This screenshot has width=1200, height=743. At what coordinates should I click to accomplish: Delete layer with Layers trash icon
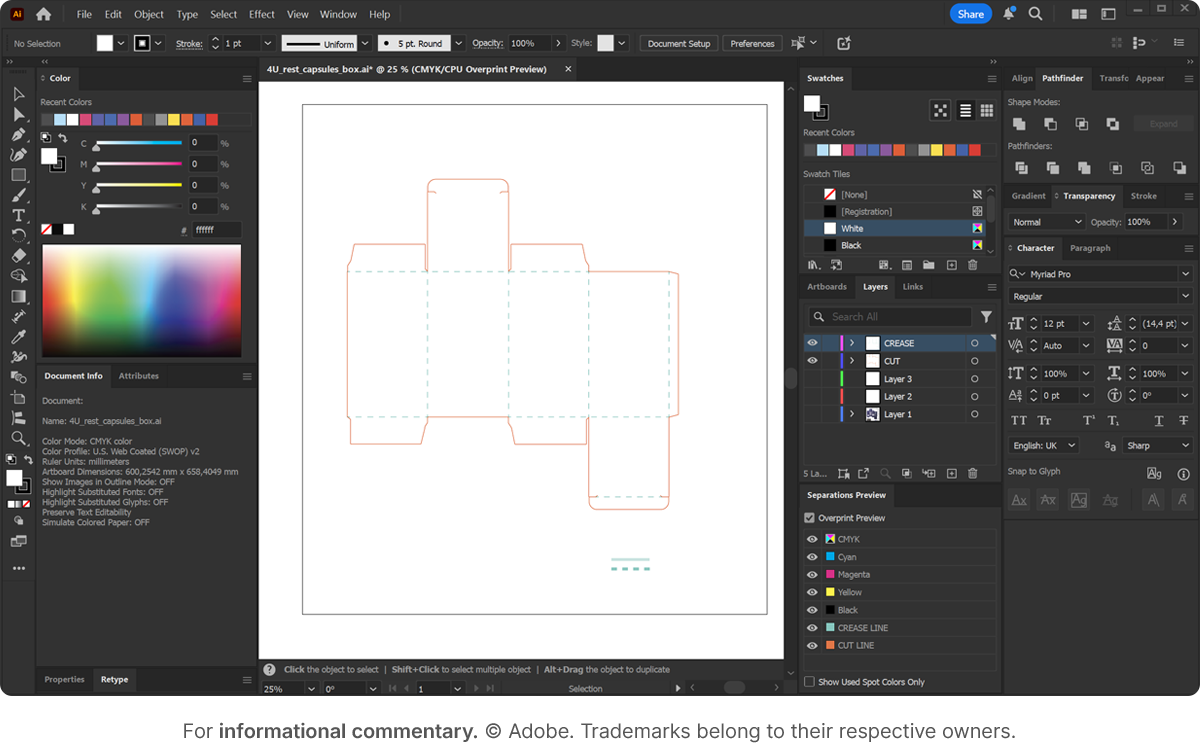(x=973, y=473)
